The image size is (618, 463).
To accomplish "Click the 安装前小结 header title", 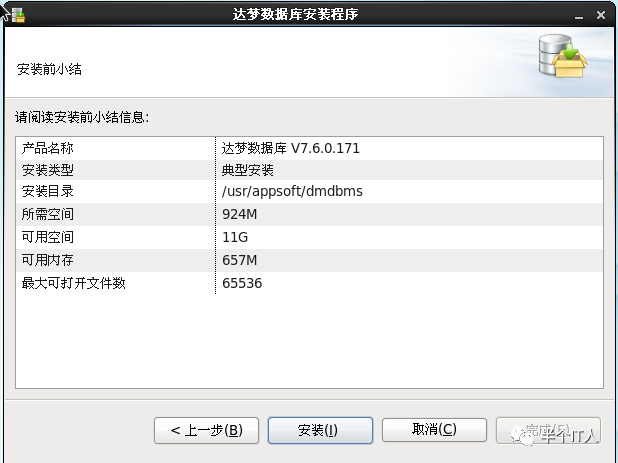I will (x=49, y=69).
